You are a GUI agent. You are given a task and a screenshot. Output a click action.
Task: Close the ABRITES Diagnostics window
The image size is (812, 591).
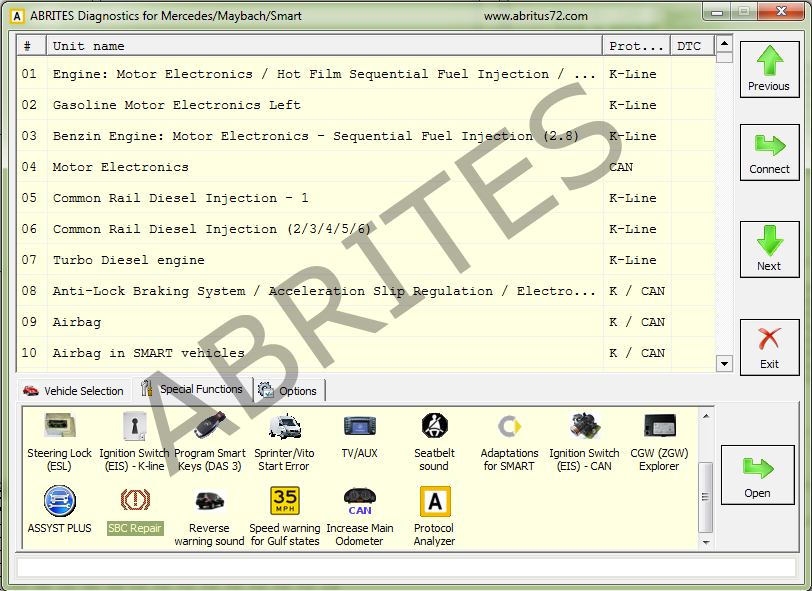(781, 12)
